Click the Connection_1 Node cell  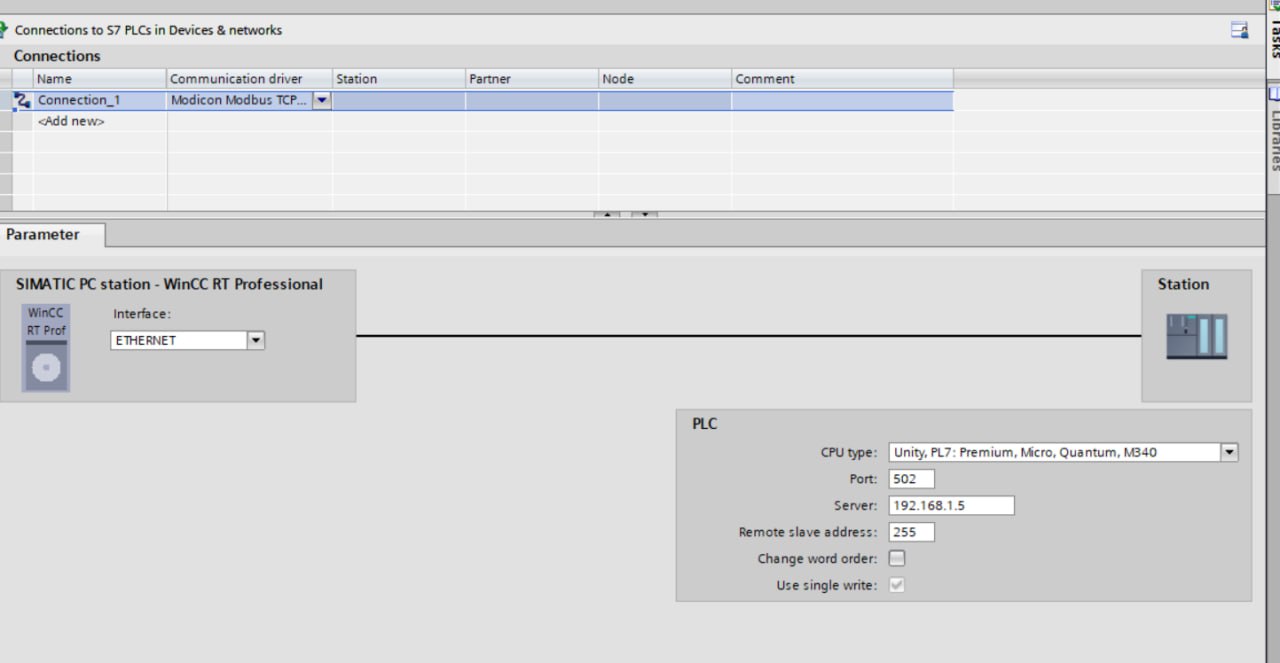[x=665, y=100]
